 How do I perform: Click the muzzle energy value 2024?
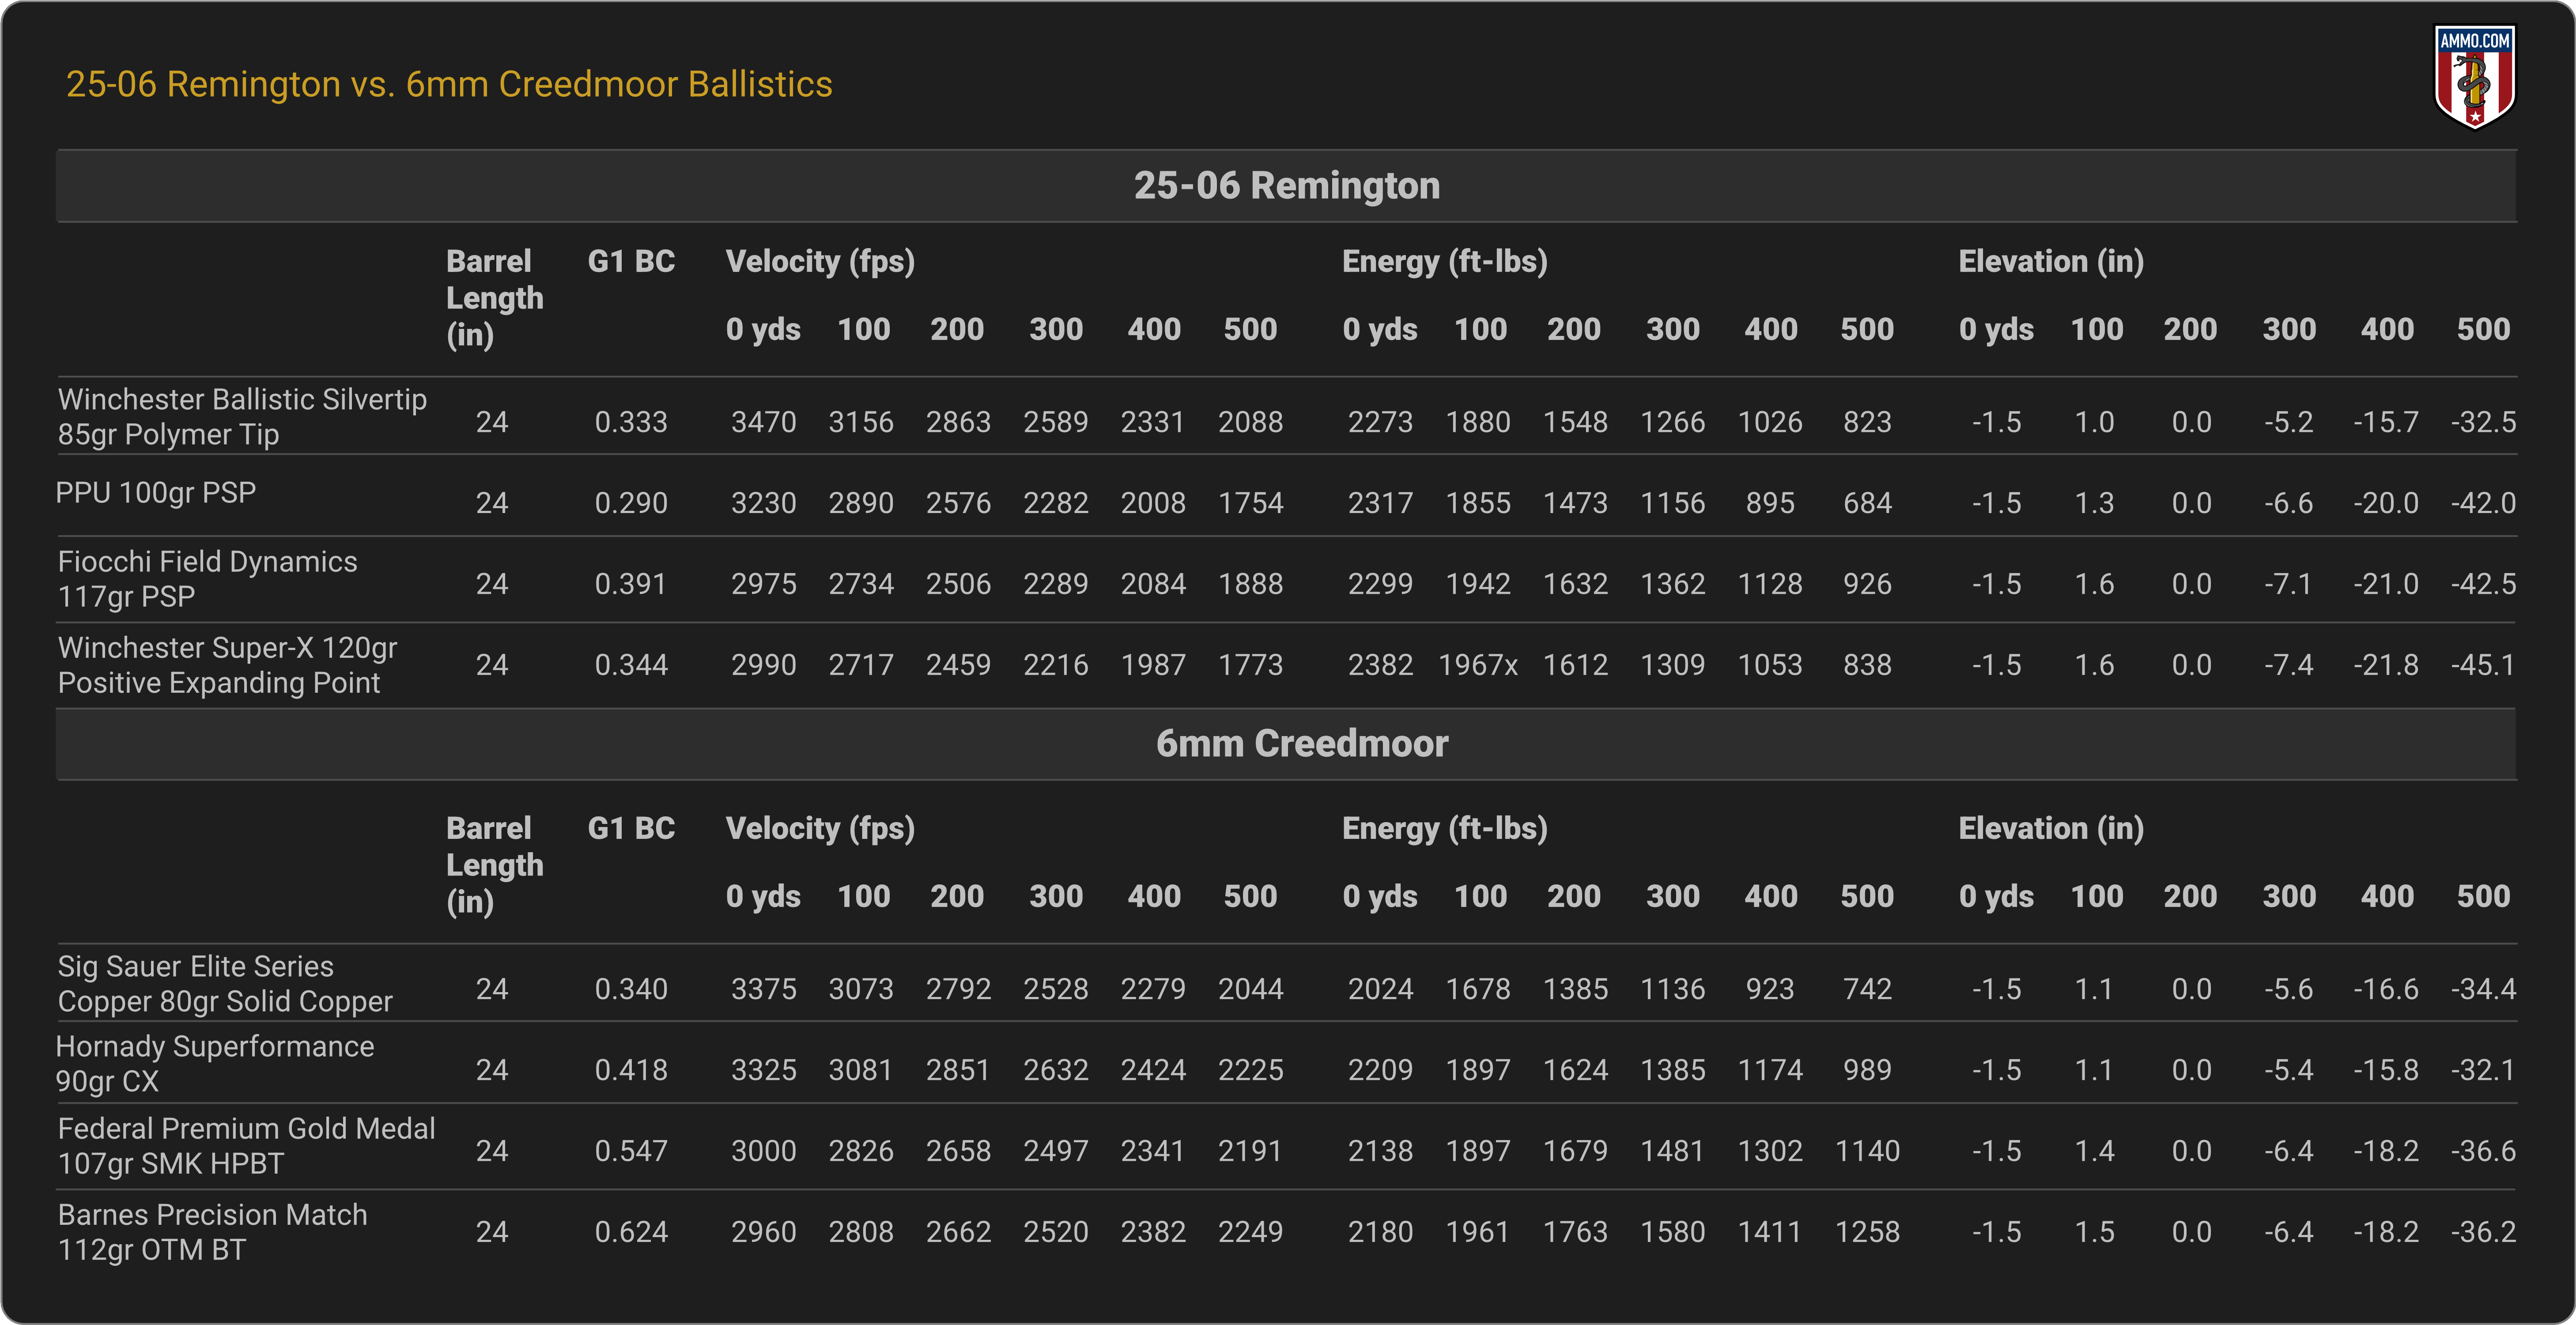point(1381,989)
